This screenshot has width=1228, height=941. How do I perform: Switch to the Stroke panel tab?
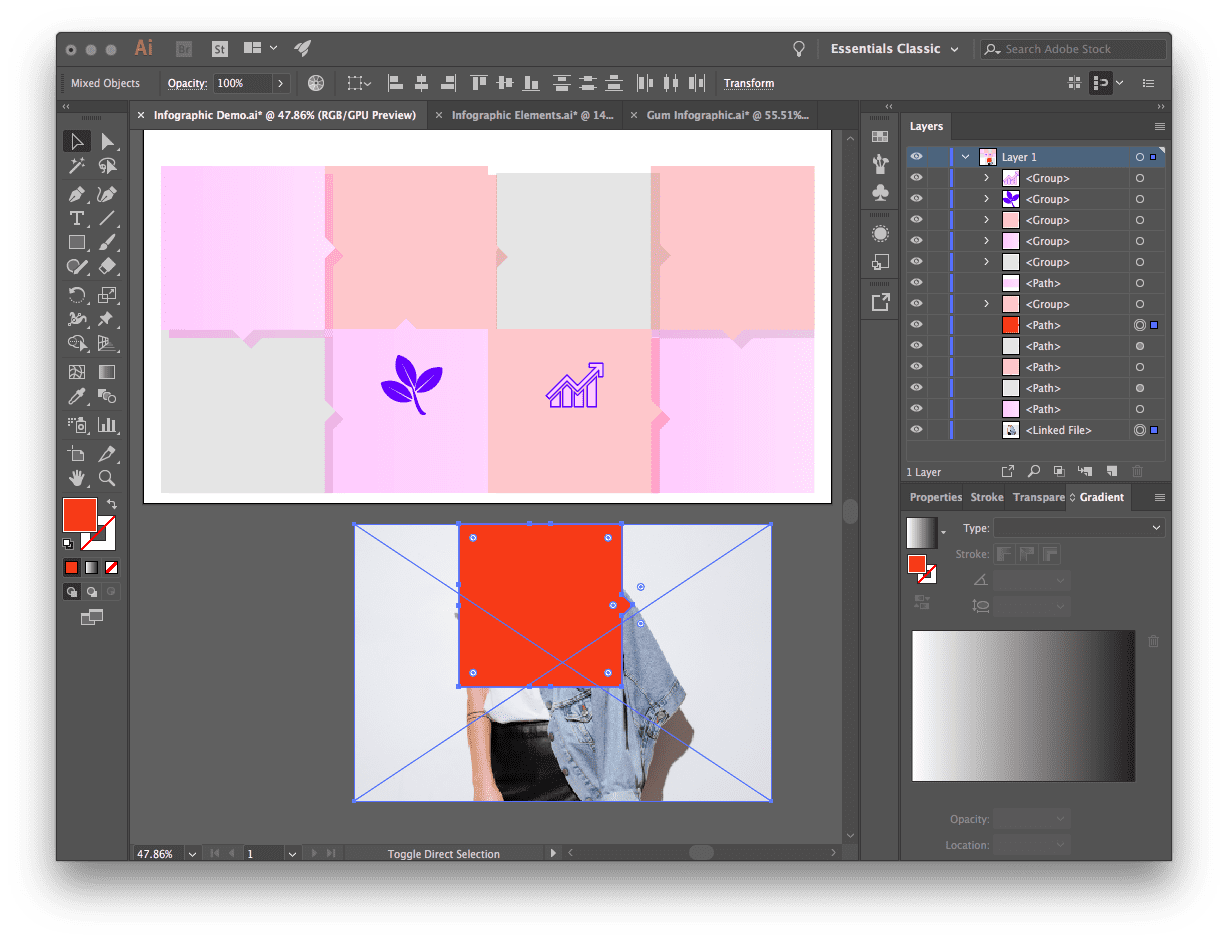tap(987, 497)
